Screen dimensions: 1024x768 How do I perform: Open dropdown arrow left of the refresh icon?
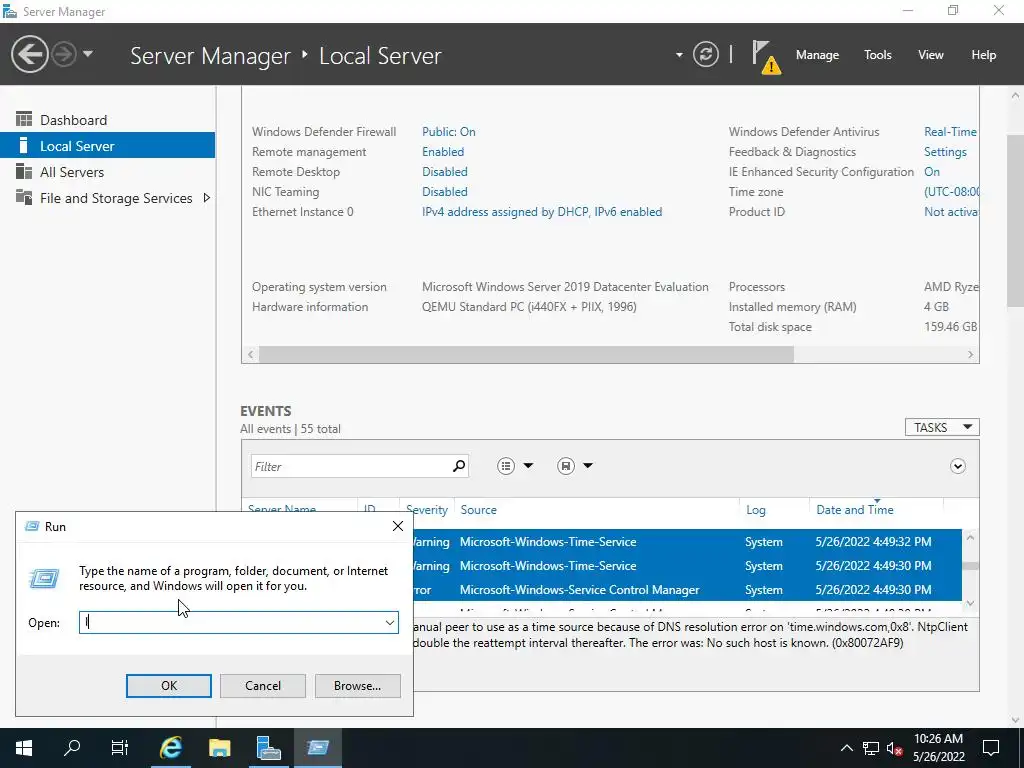pos(679,55)
